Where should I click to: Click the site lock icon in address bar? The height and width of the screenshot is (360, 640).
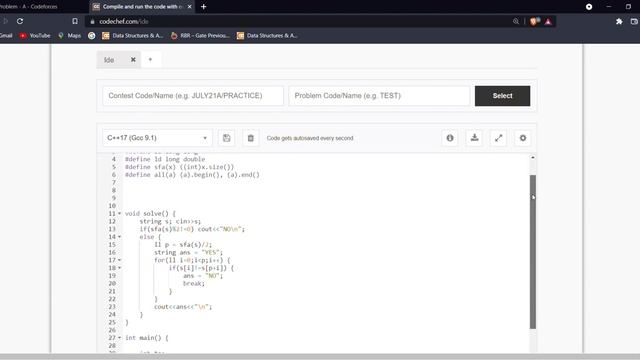(92, 21)
